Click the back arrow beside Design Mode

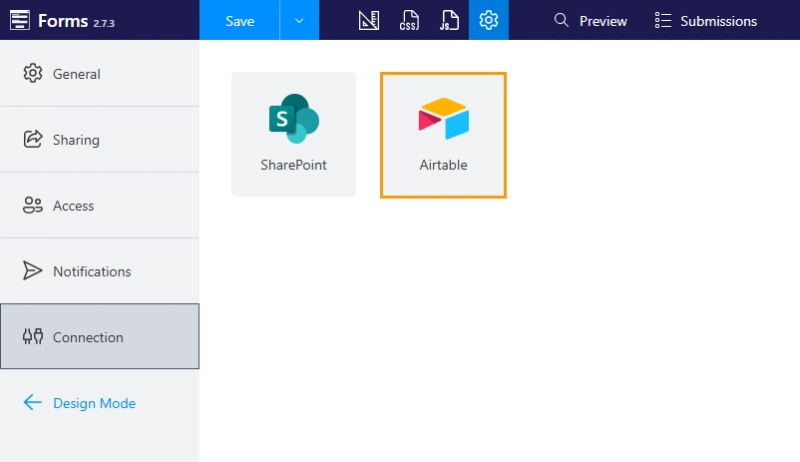33,403
